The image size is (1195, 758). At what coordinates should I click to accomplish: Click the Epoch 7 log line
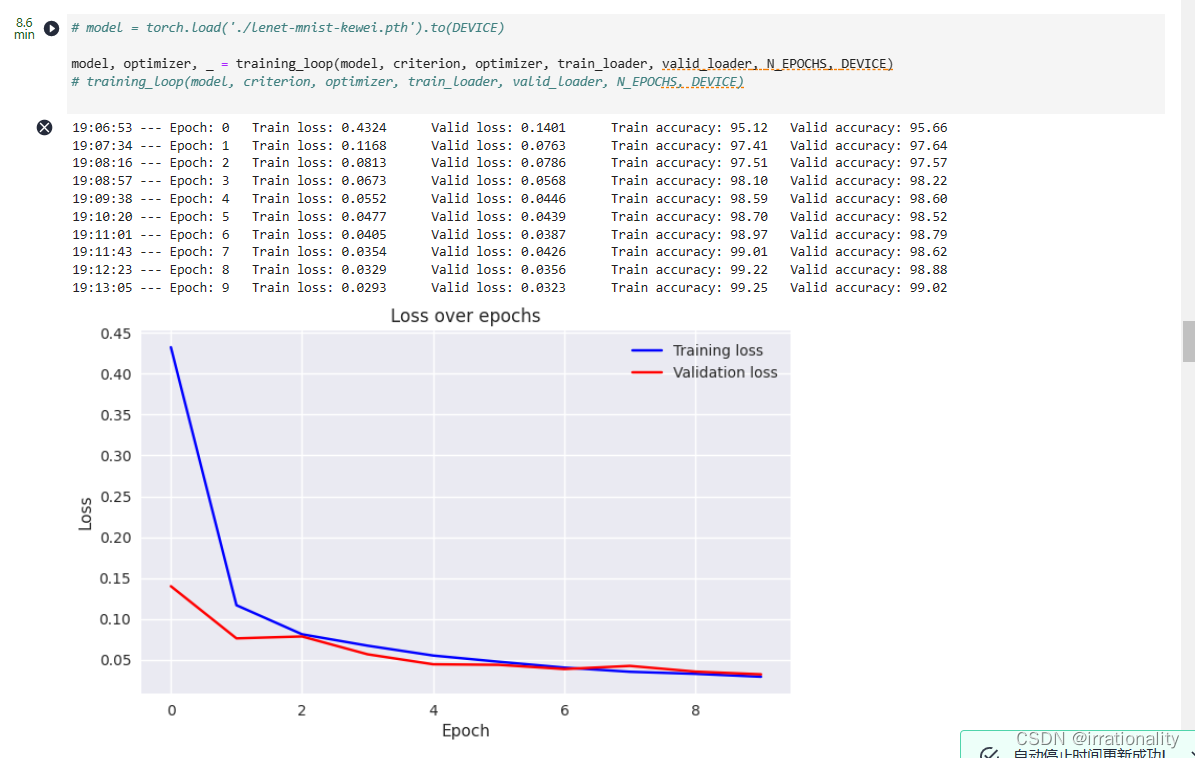(x=509, y=252)
